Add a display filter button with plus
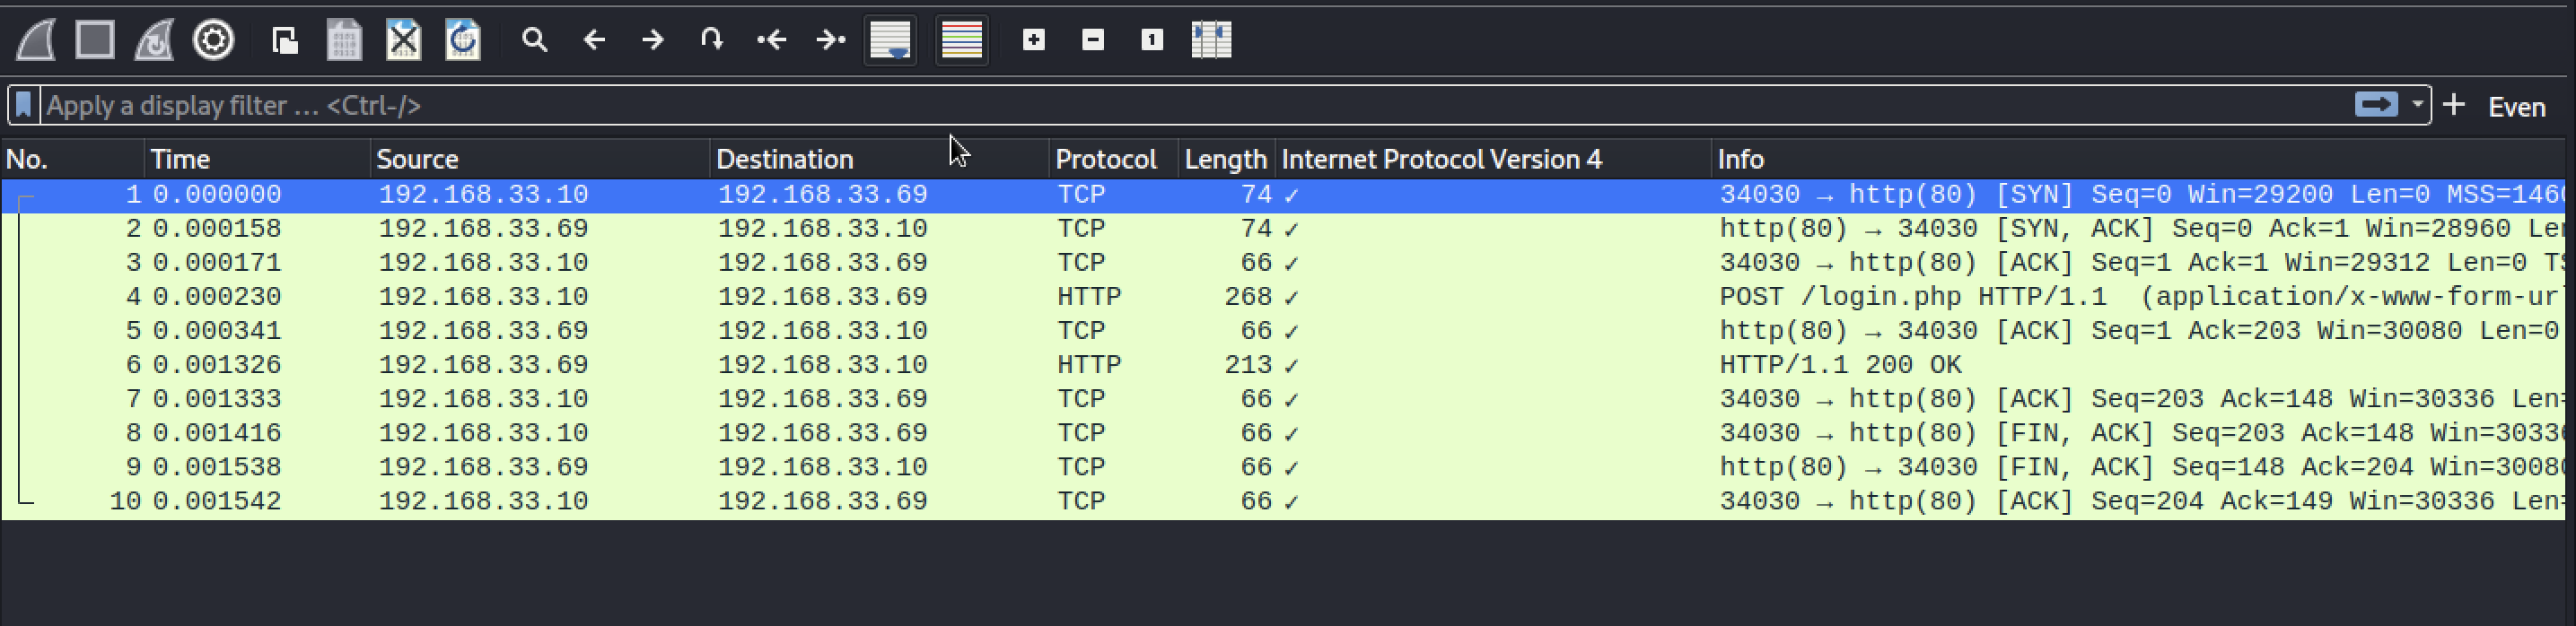The height and width of the screenshot is (626, 2576). [x=2453, y=105]
